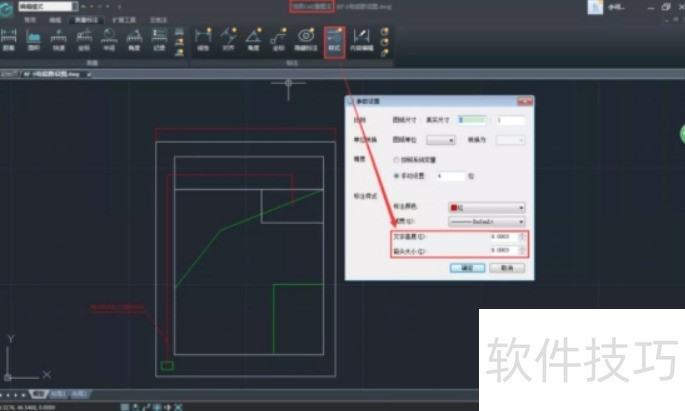Select the open dwg document tab
This screenshot has height=411, width=685.
[55, 74]
